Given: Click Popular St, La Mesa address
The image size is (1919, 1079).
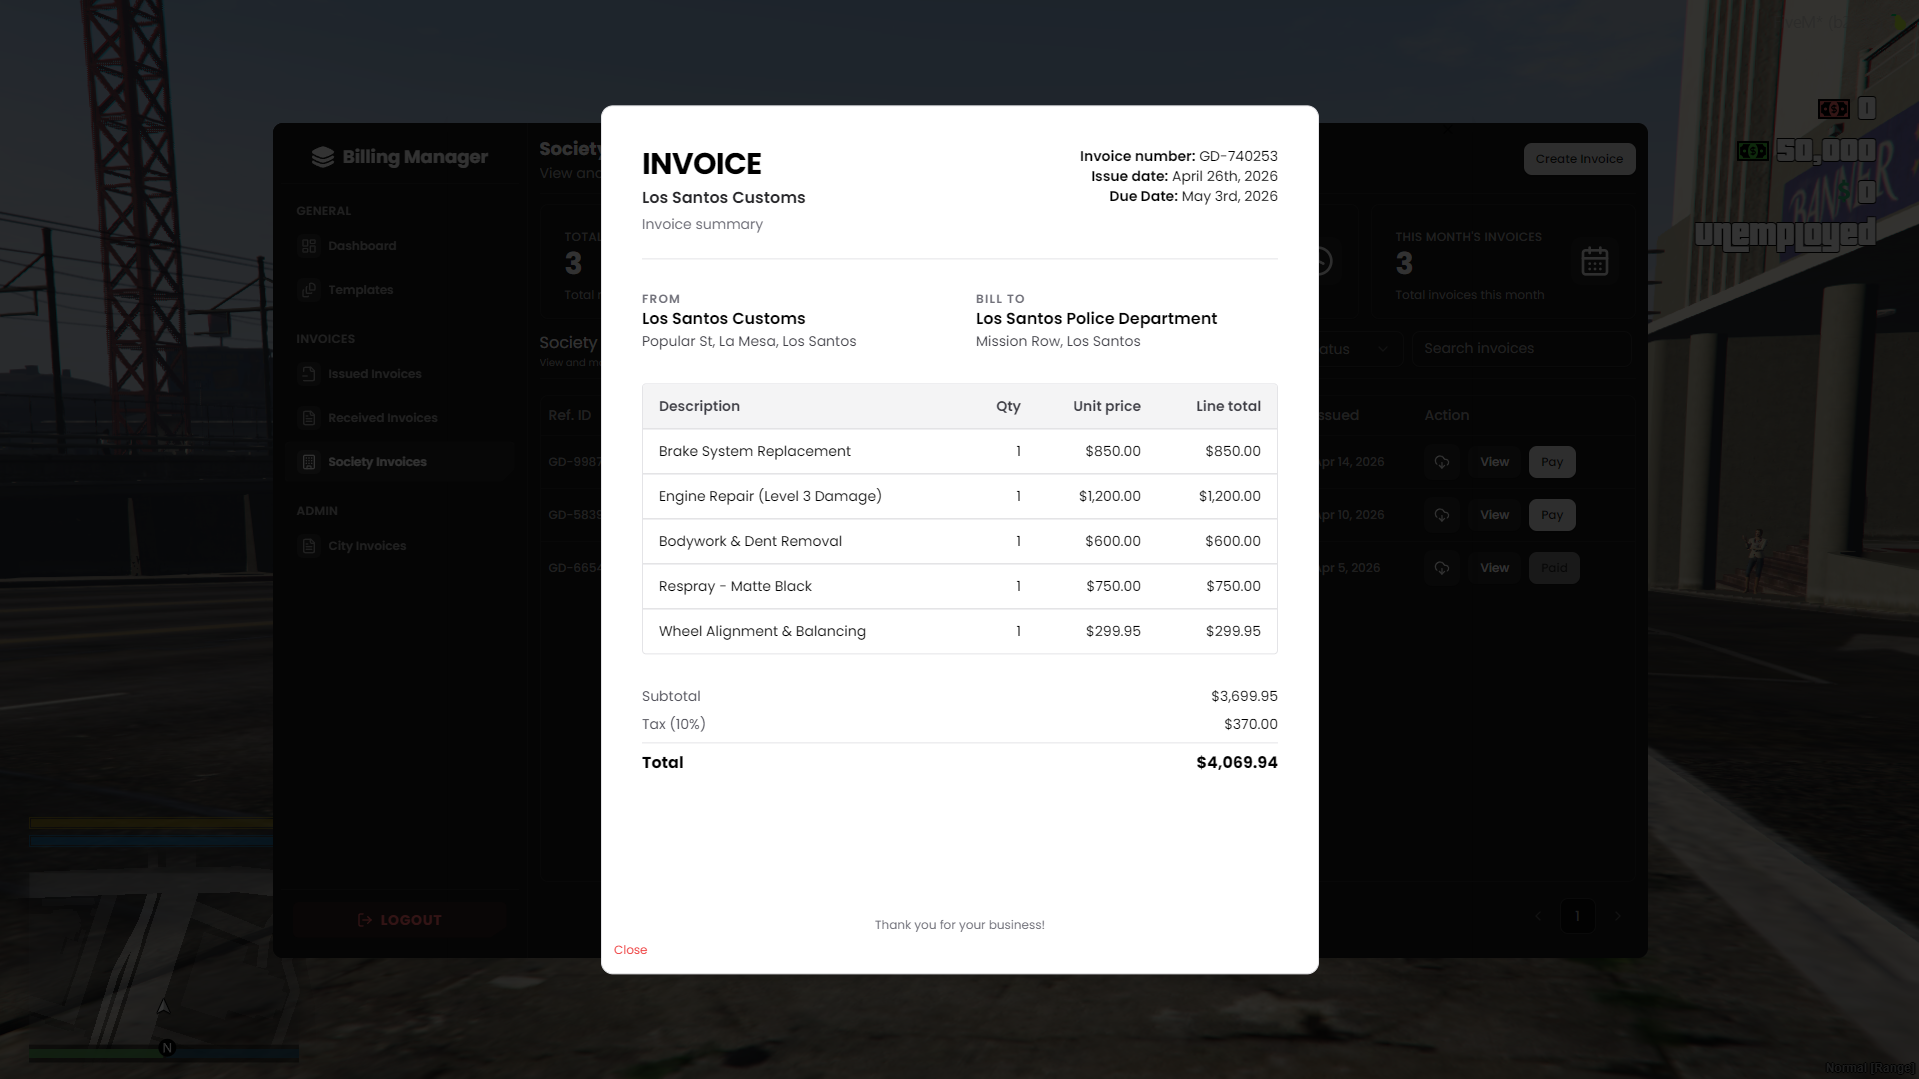Looking at the screenshot, I should (x=748, y=341).
